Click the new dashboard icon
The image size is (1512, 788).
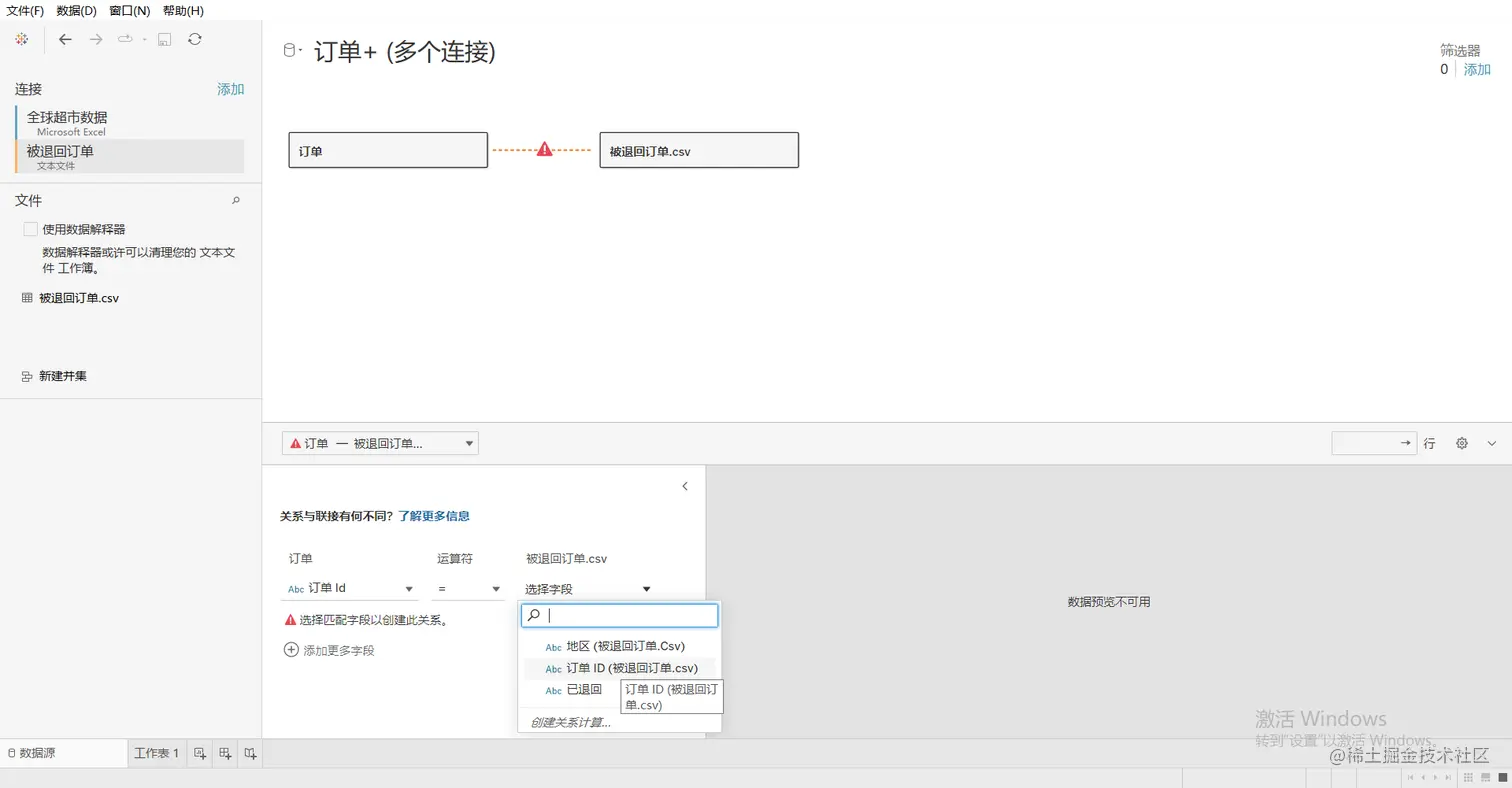tap(226, 753)
